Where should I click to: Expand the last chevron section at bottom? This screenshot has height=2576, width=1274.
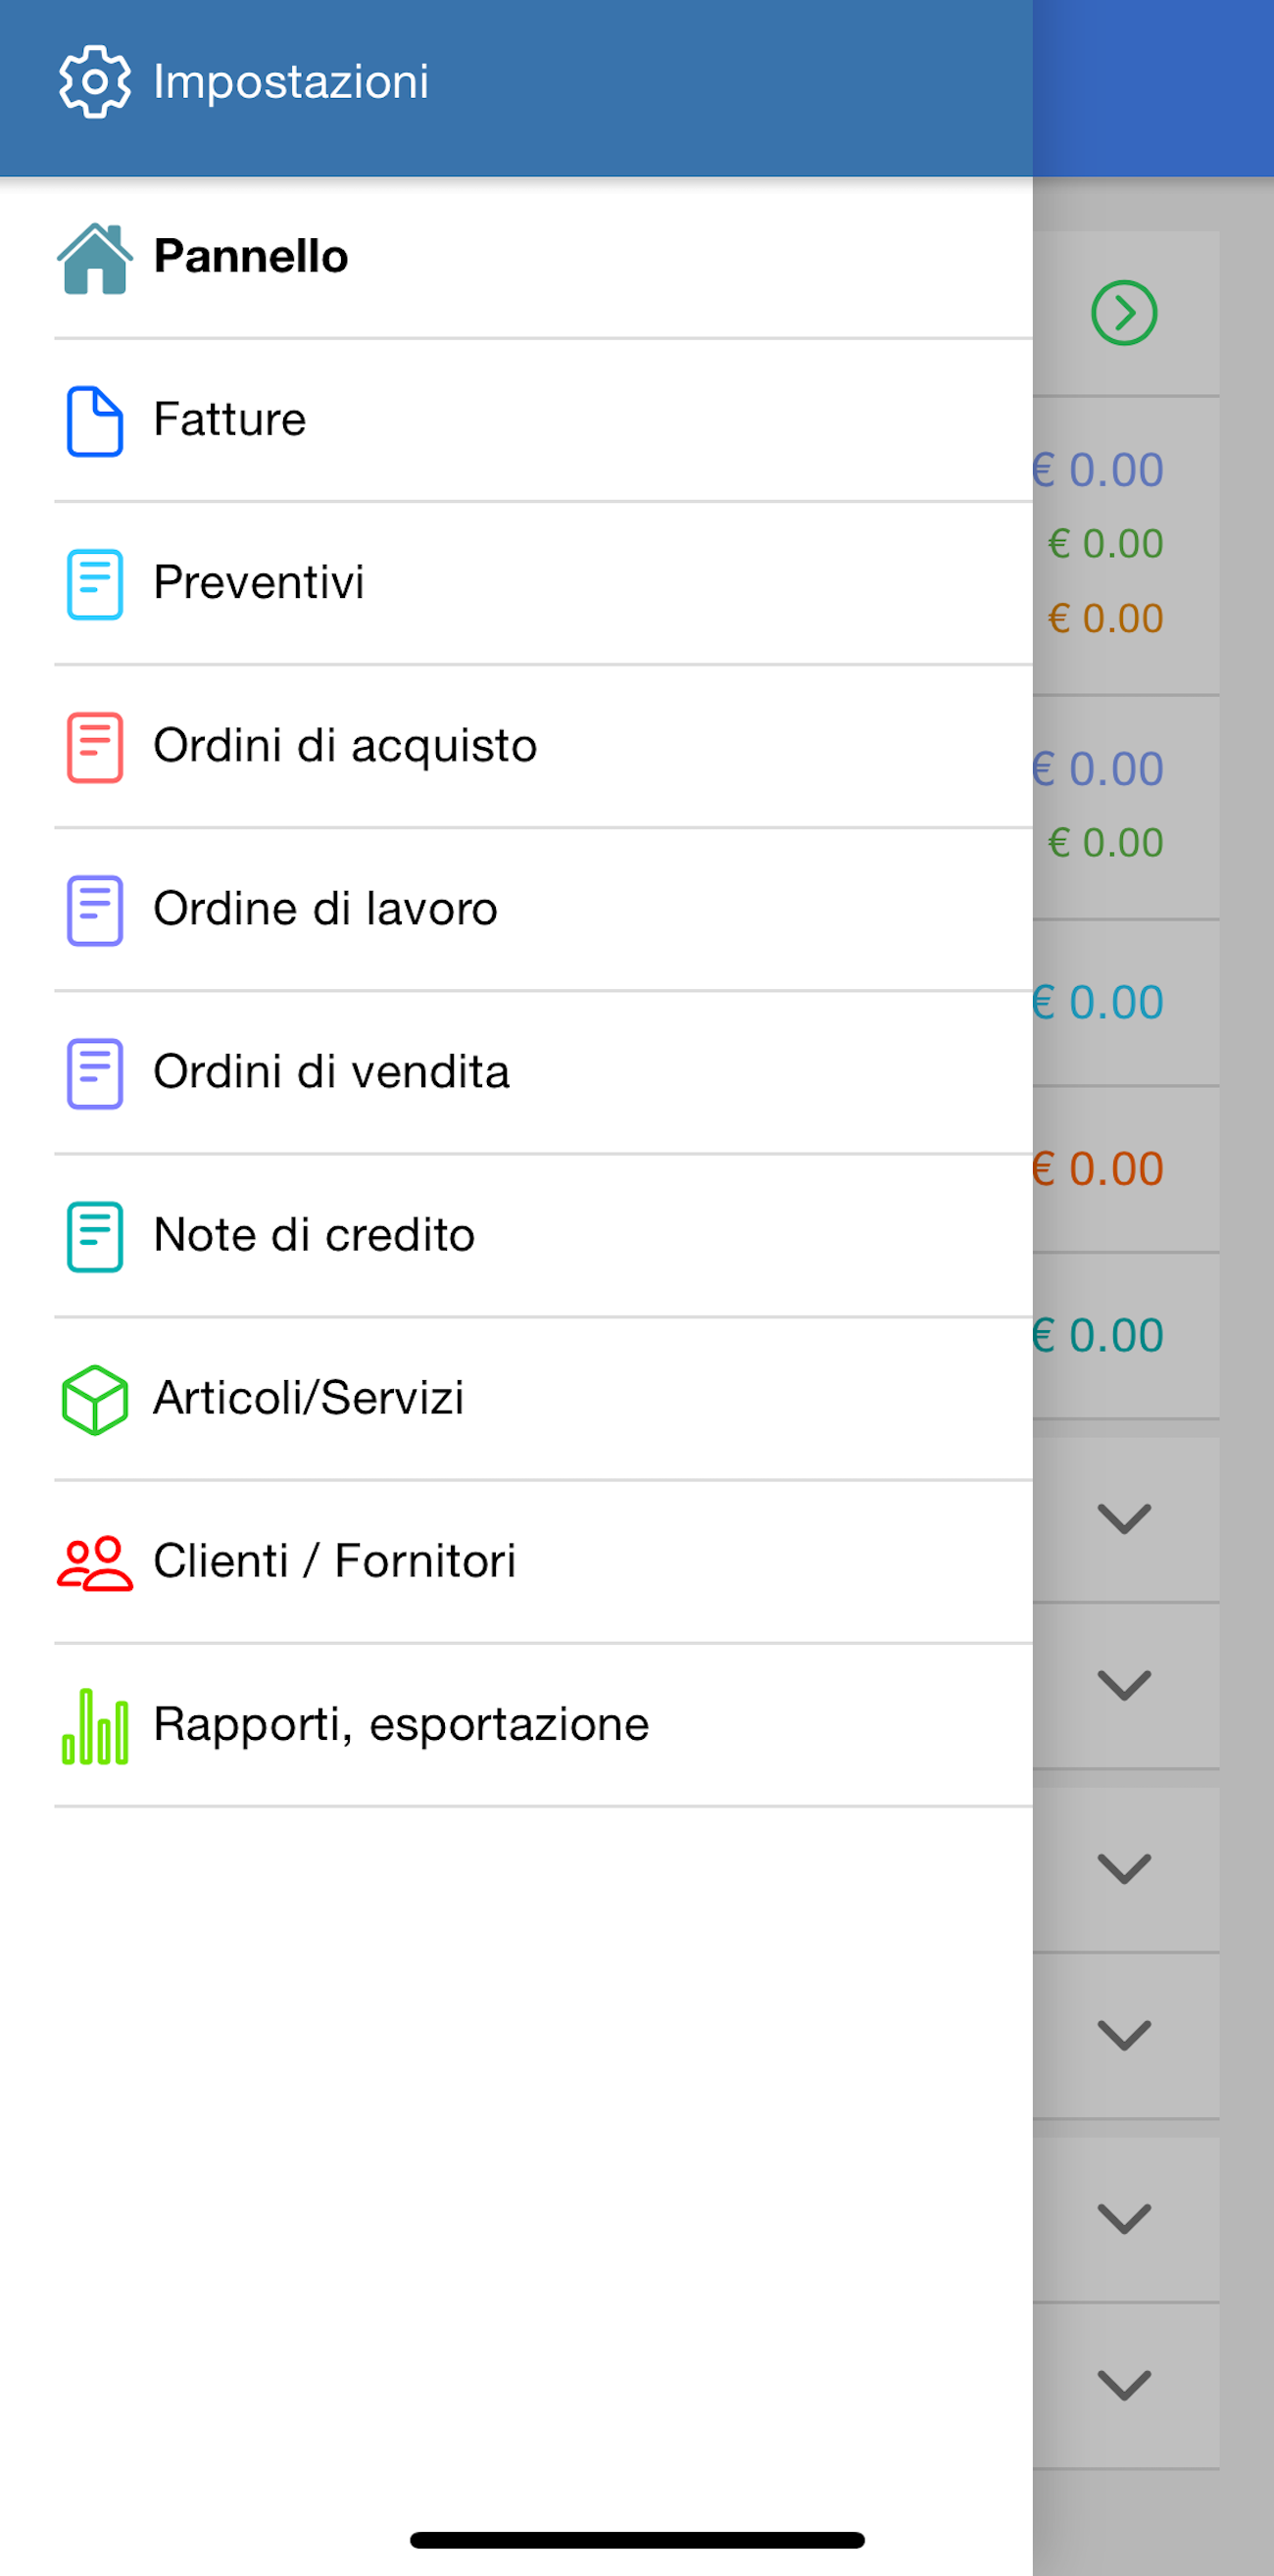pyautogui.click(x=1124, y=2386)
